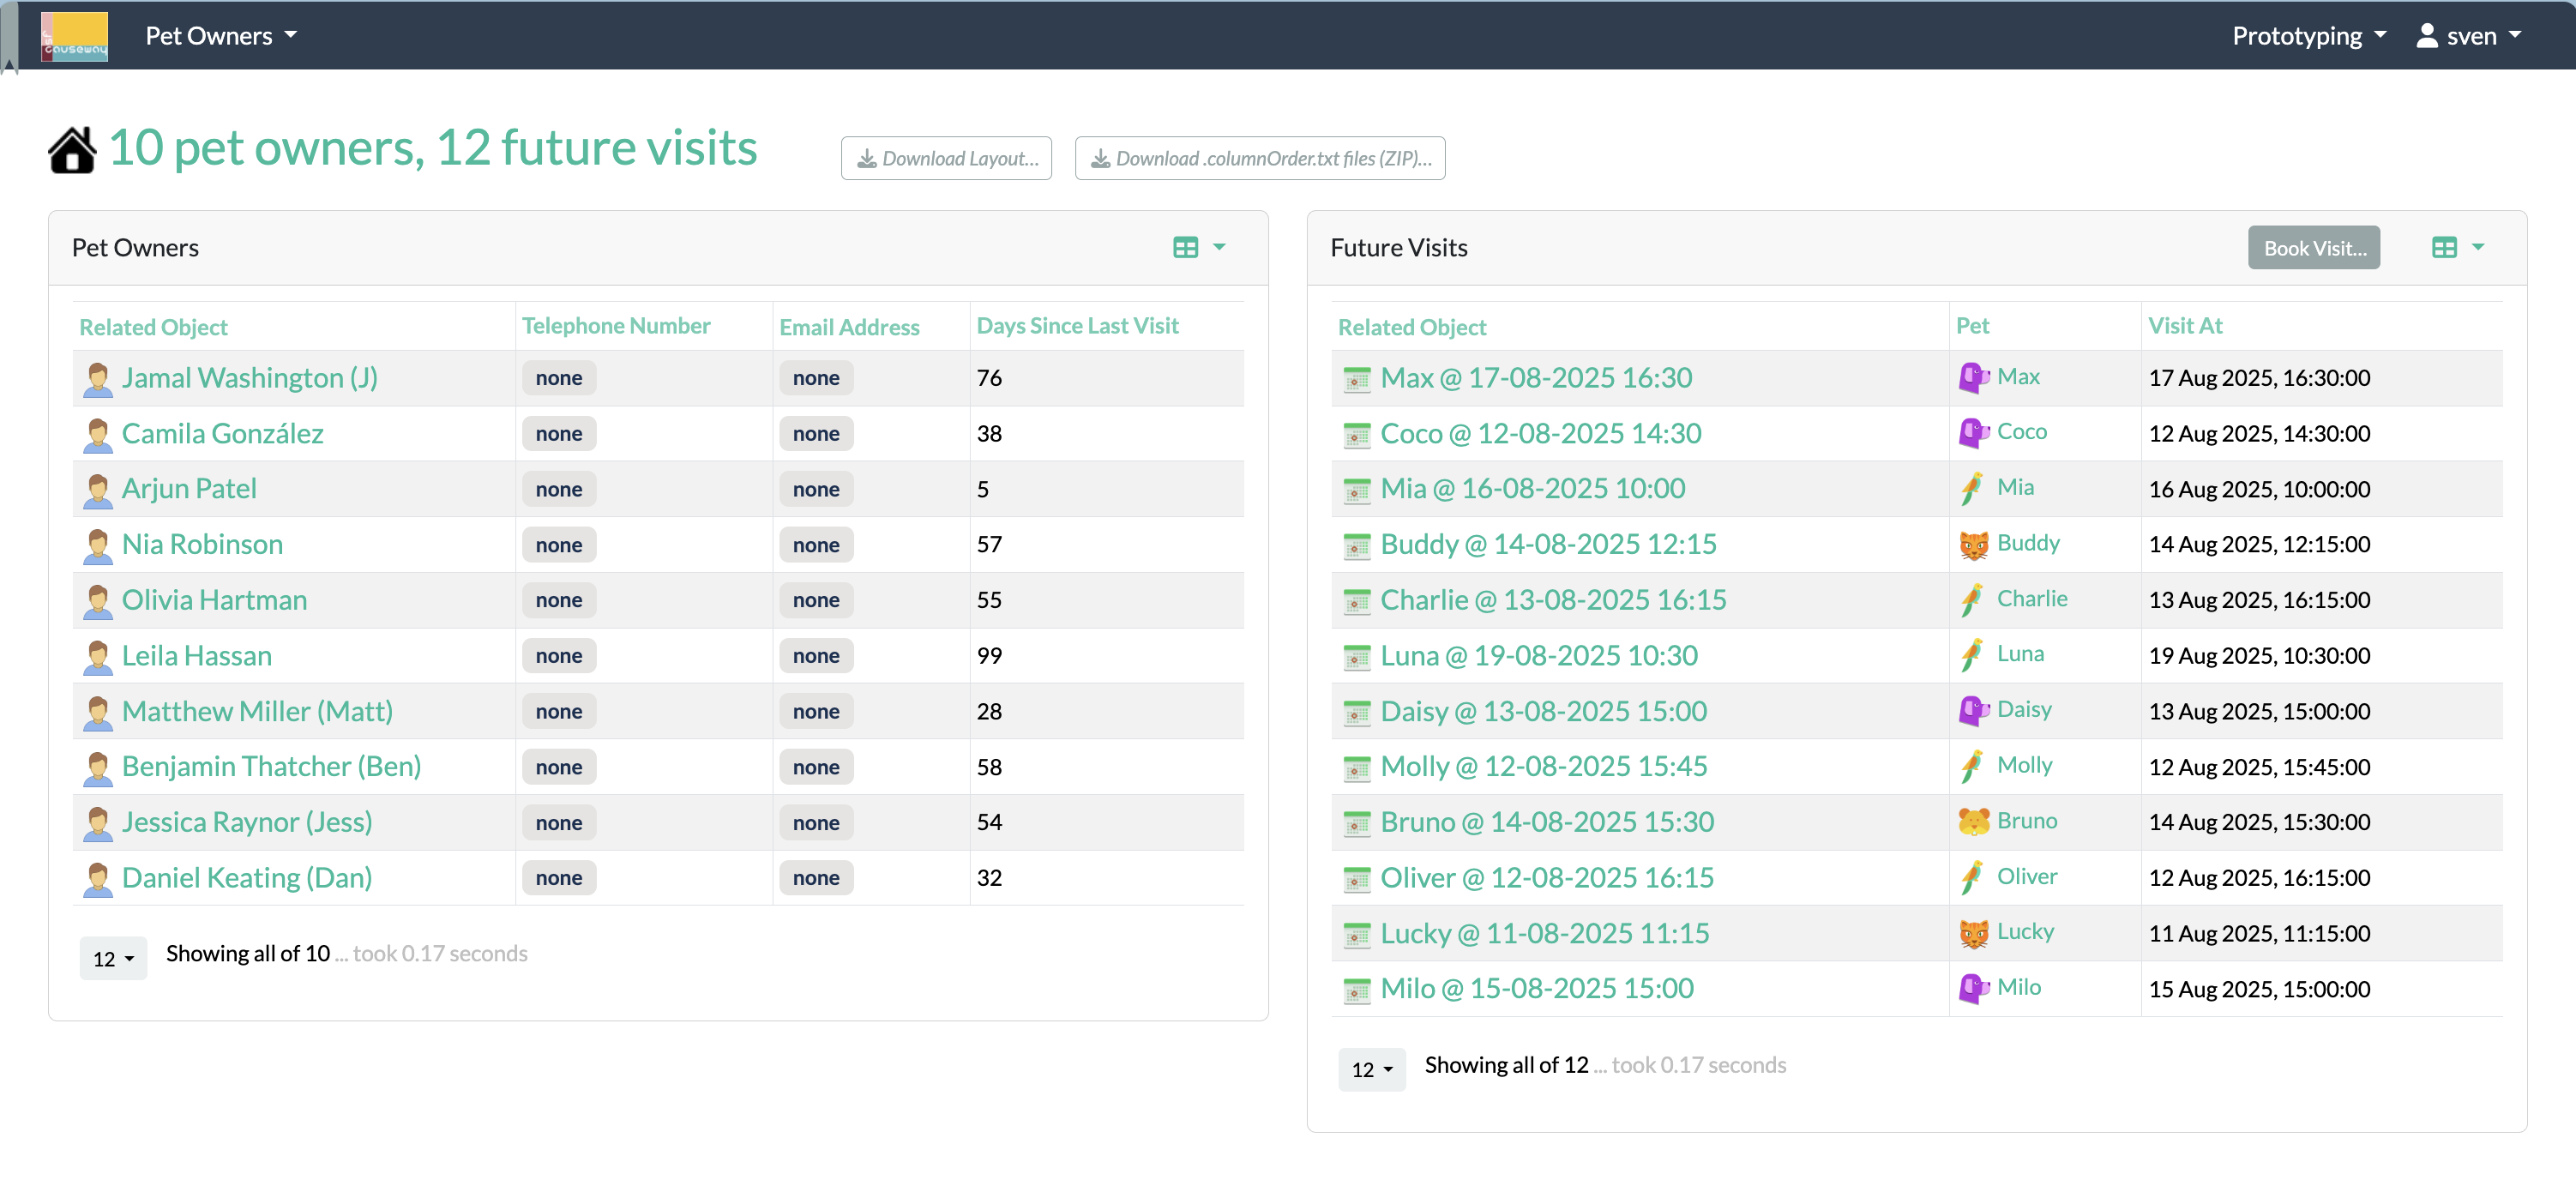Click the person icon next to Arjun Patel
Image resolution: width=2576 pixels, height=1180 pixels.
(98, 489)
